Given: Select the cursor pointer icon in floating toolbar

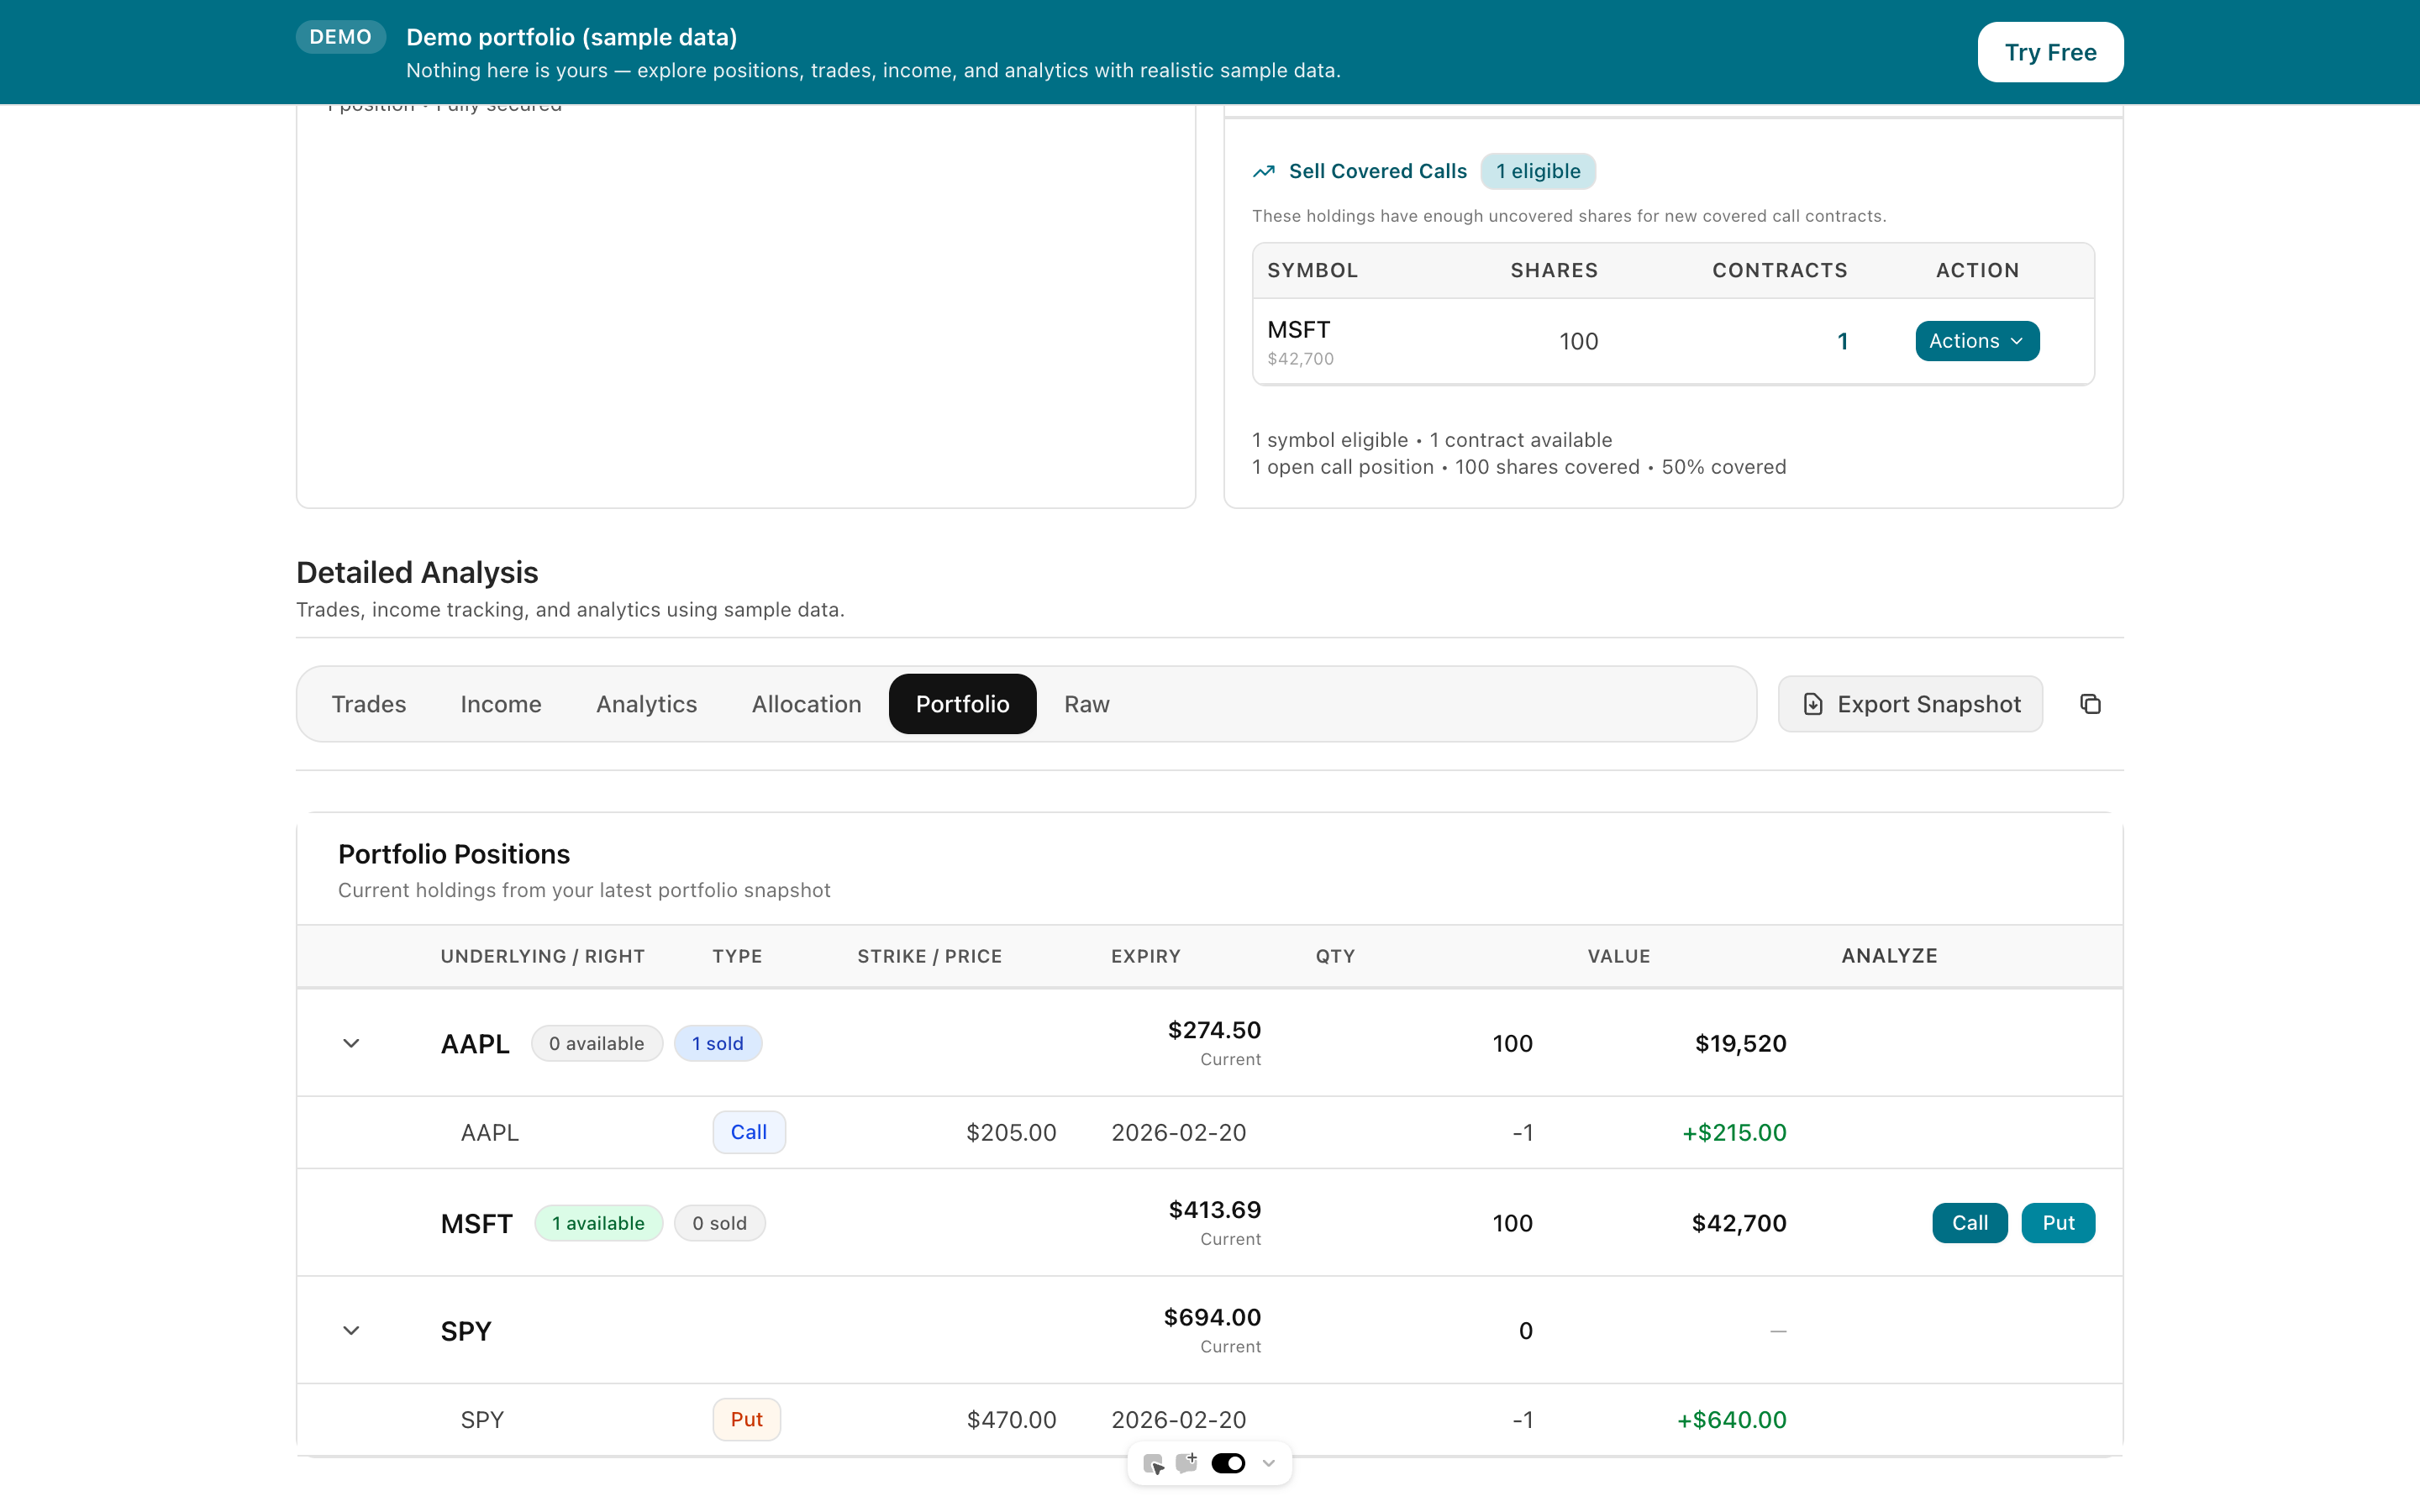Looking at the screenshot, I should (1153, 1463).
